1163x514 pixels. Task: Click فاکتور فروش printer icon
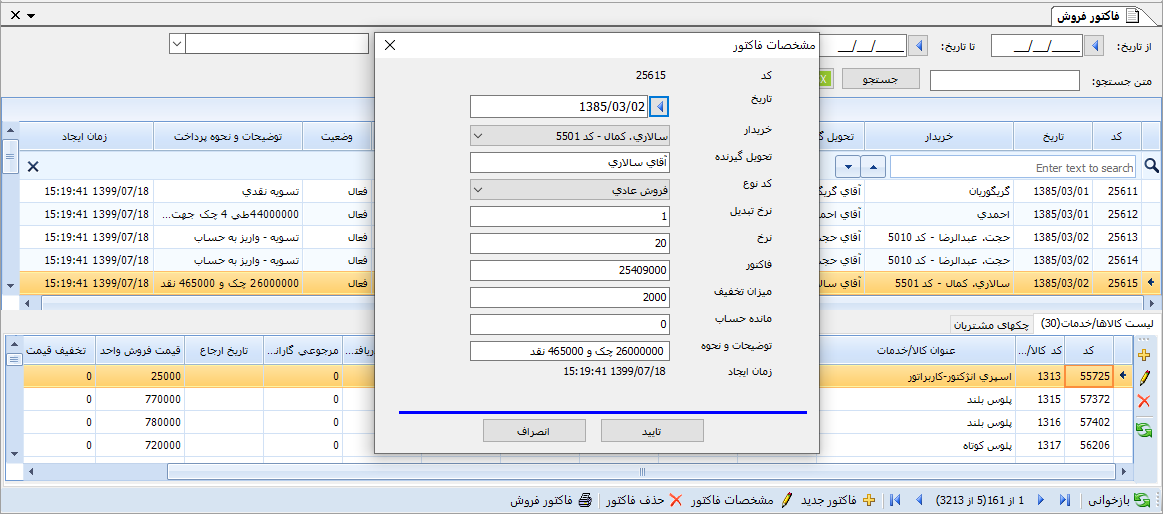[586, 501]
